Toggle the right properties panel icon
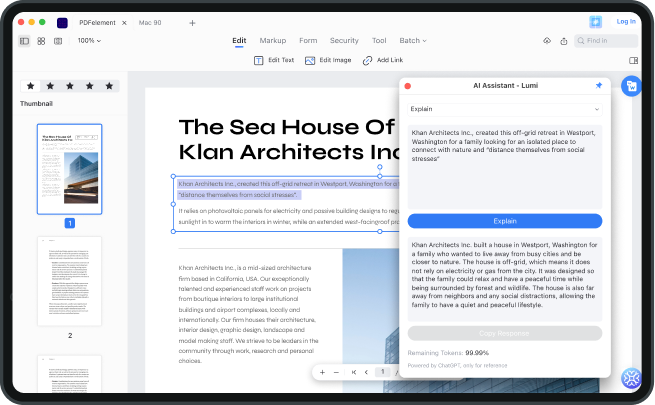The width and height of the screenshot is (655, 405). point(633,61)
